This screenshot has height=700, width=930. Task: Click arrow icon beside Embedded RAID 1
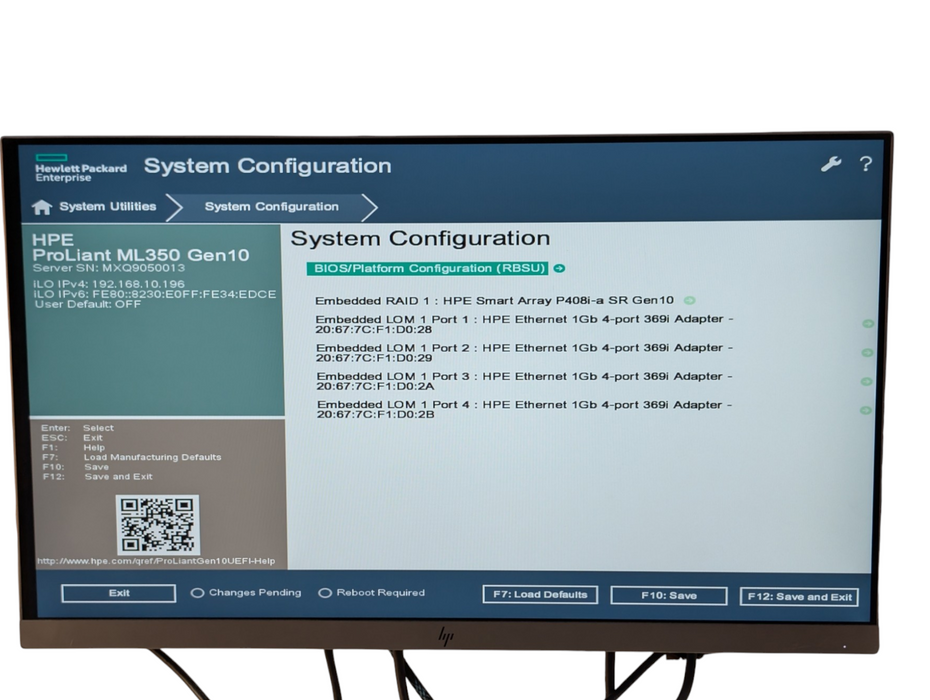[689, 300]
